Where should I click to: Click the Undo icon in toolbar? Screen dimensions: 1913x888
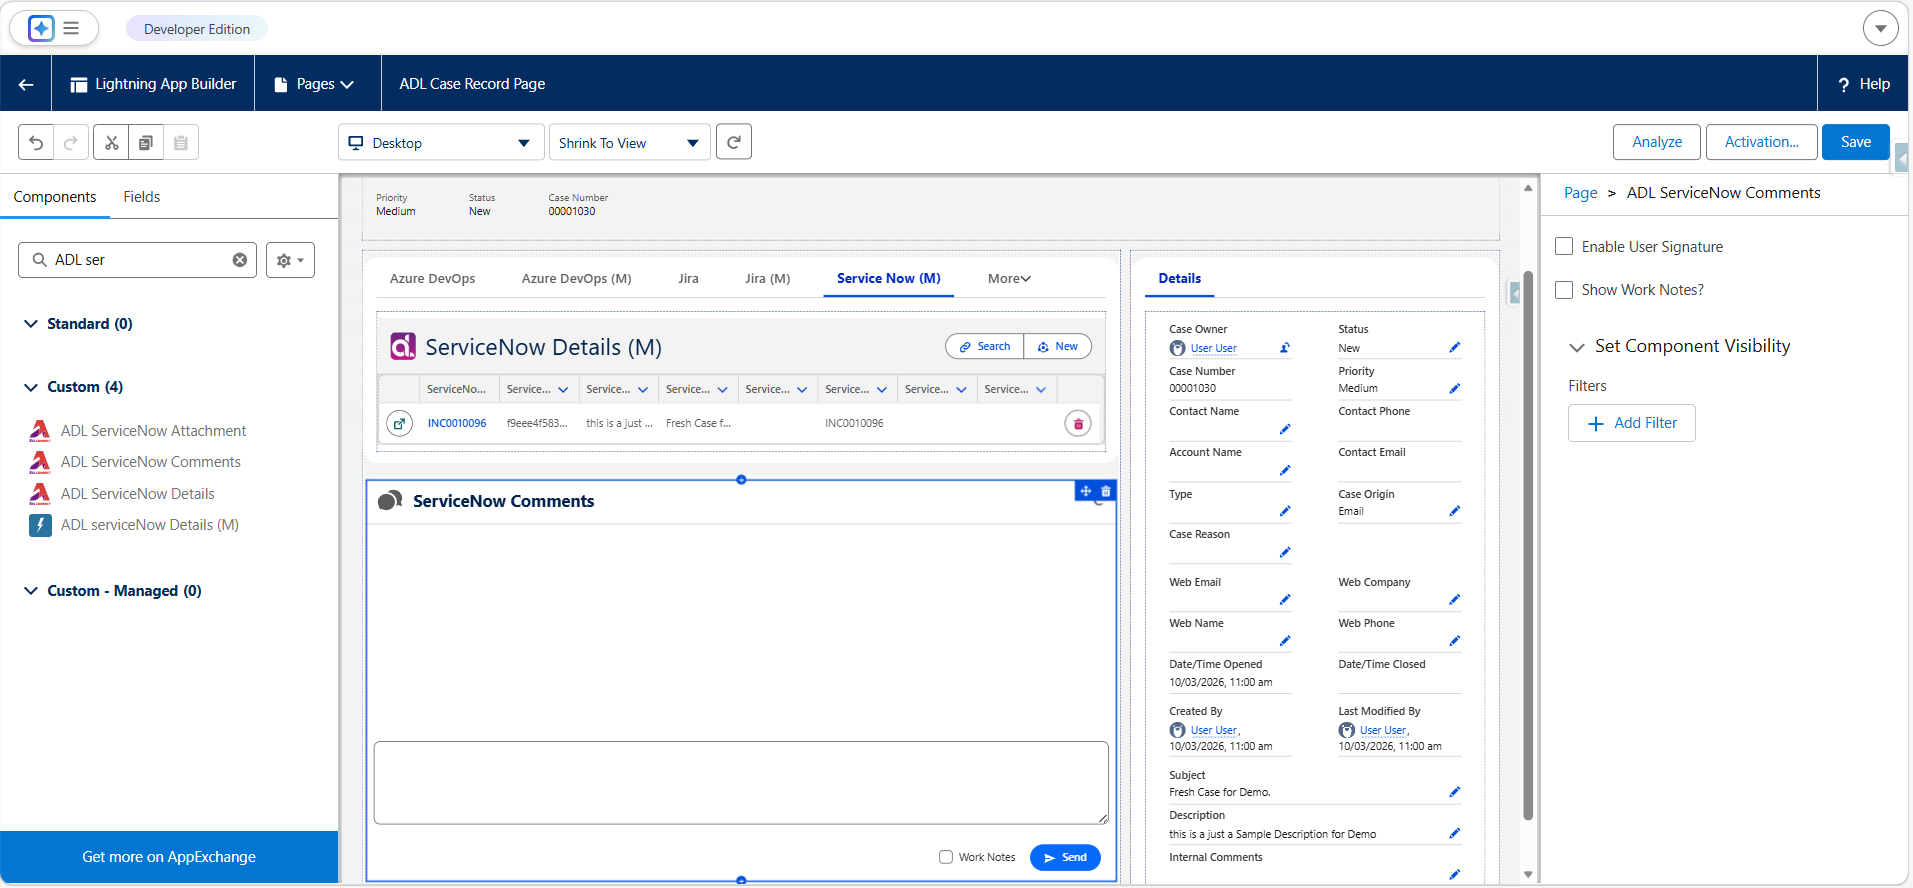click(36, 143)
